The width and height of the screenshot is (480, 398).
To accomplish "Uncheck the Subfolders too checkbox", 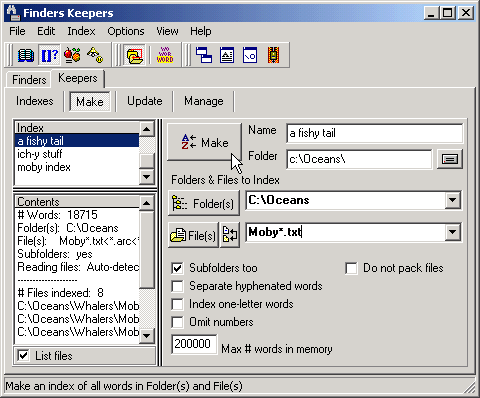I will pos(177,268).
